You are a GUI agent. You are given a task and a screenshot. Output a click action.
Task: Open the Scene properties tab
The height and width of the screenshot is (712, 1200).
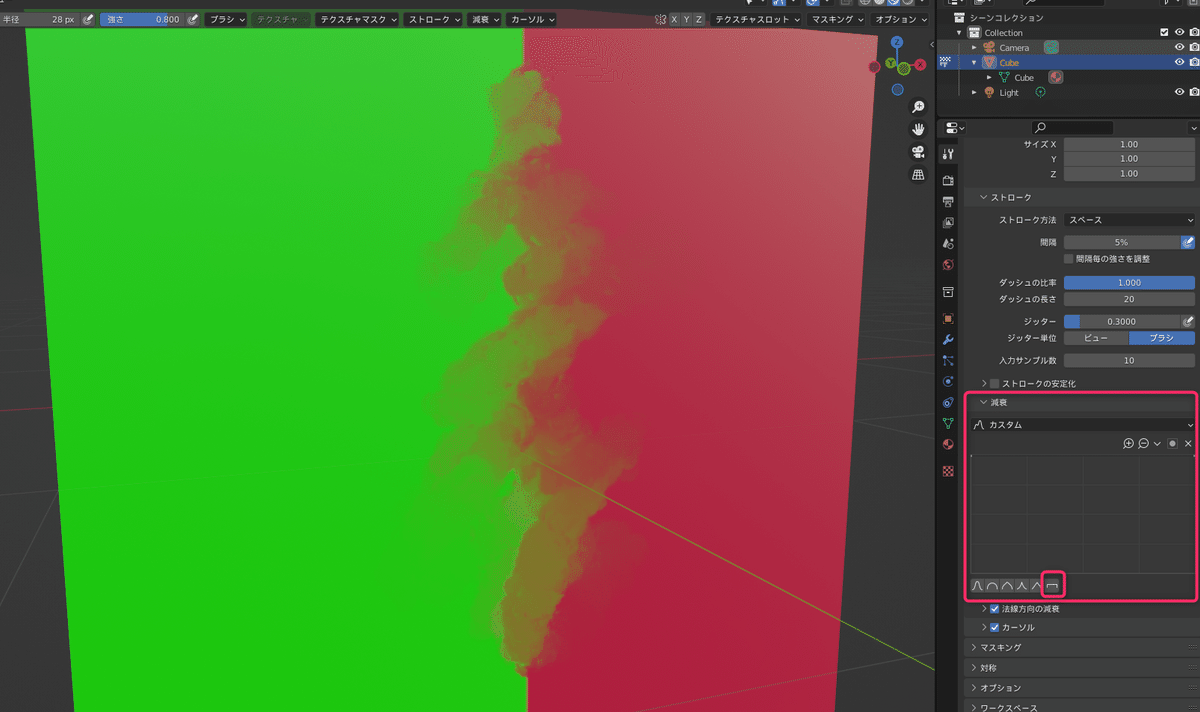point(948,243)
